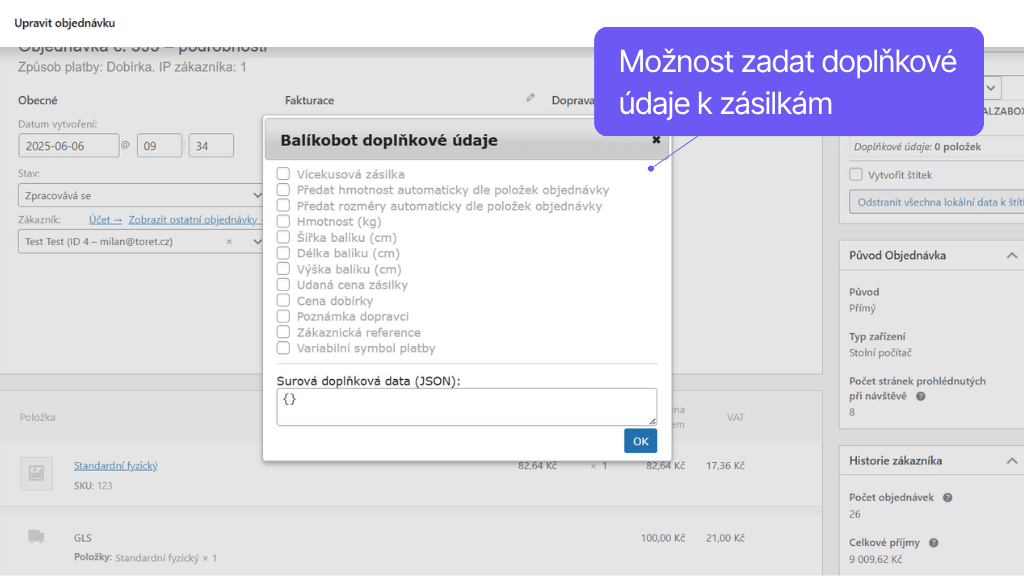1024x576 pixels.
Task: Check Předat hmotnost automaticky dle položek objednávky
Action: click(x=283, y=190)
